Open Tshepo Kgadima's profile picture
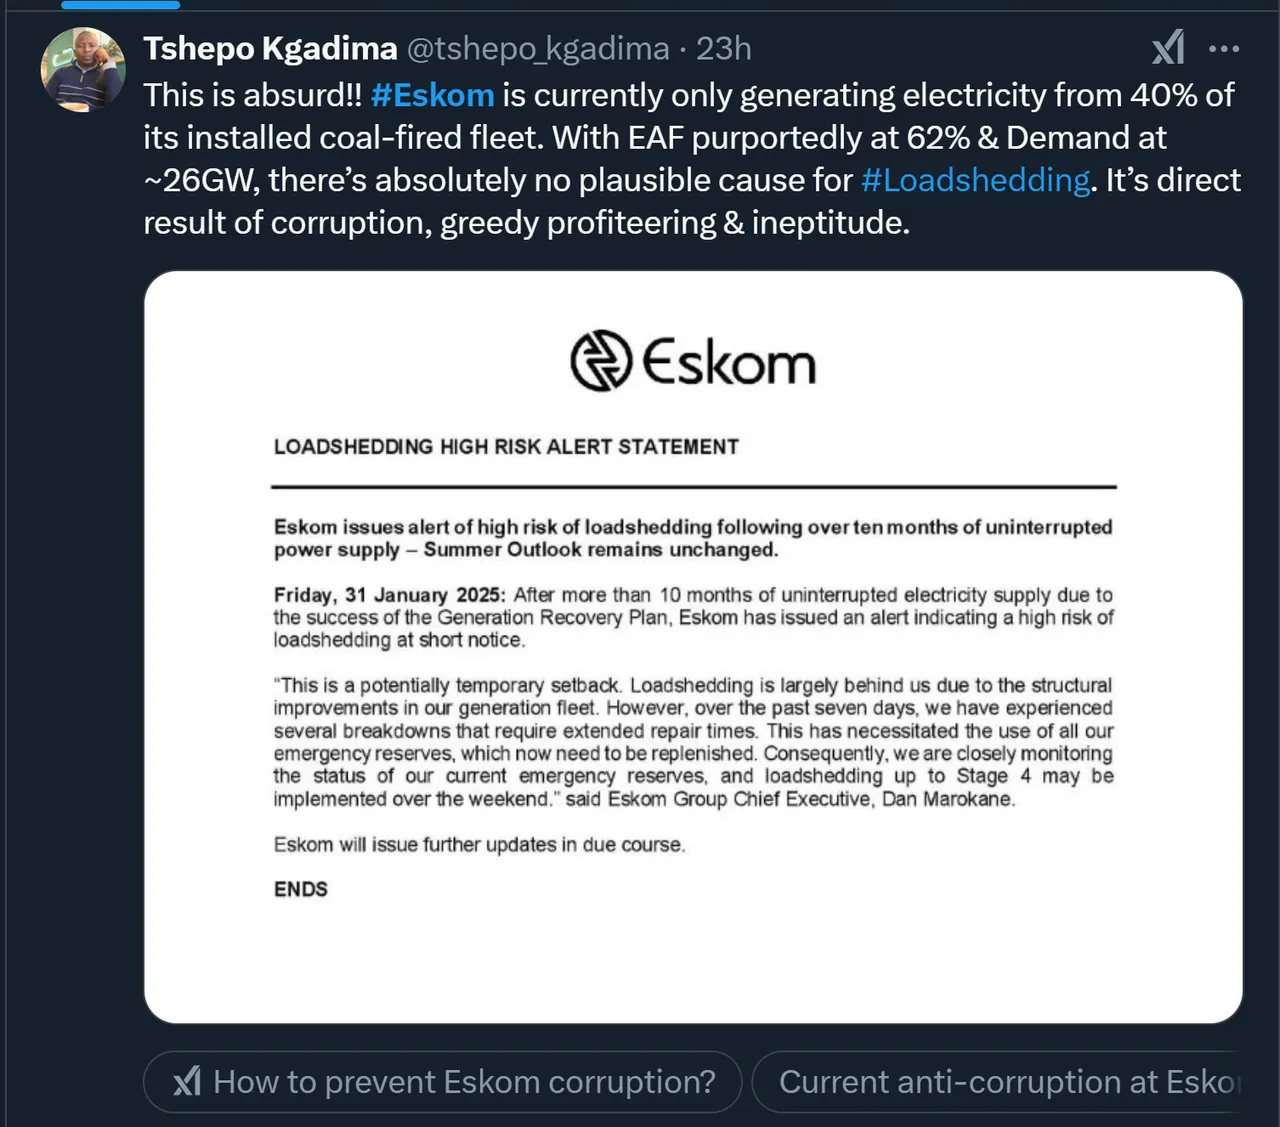 coord(83,69)
